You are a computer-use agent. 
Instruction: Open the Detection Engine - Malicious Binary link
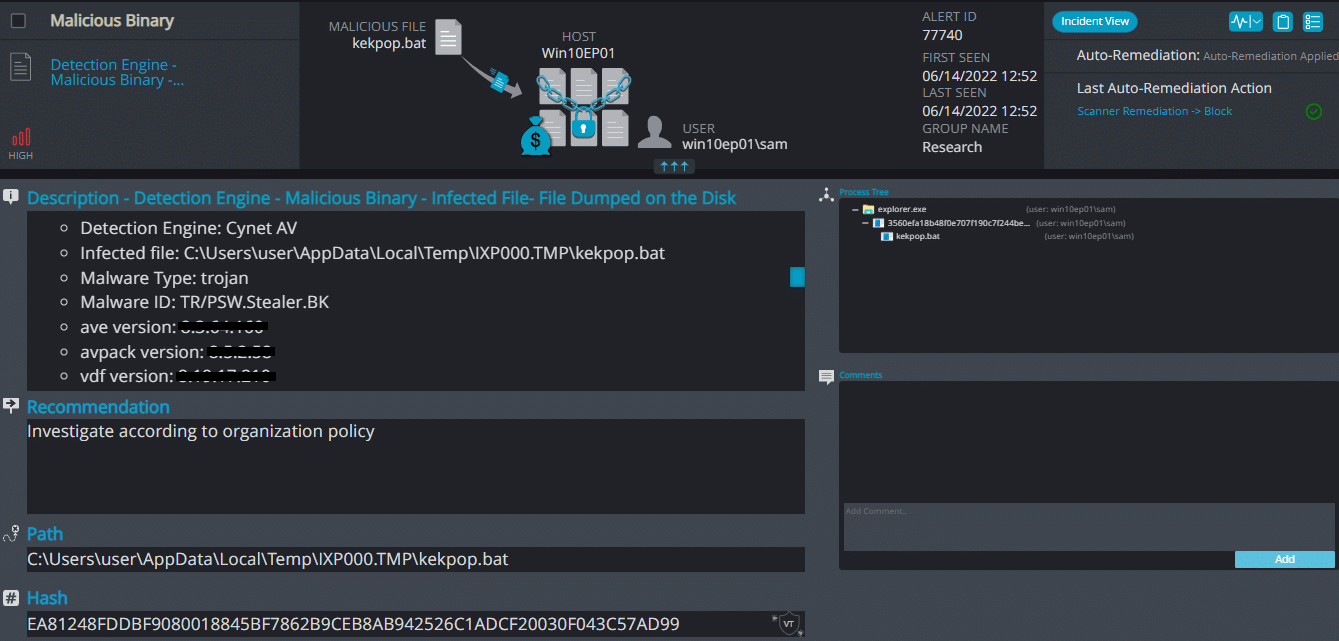pyautogui.click(x=118, y=72)
